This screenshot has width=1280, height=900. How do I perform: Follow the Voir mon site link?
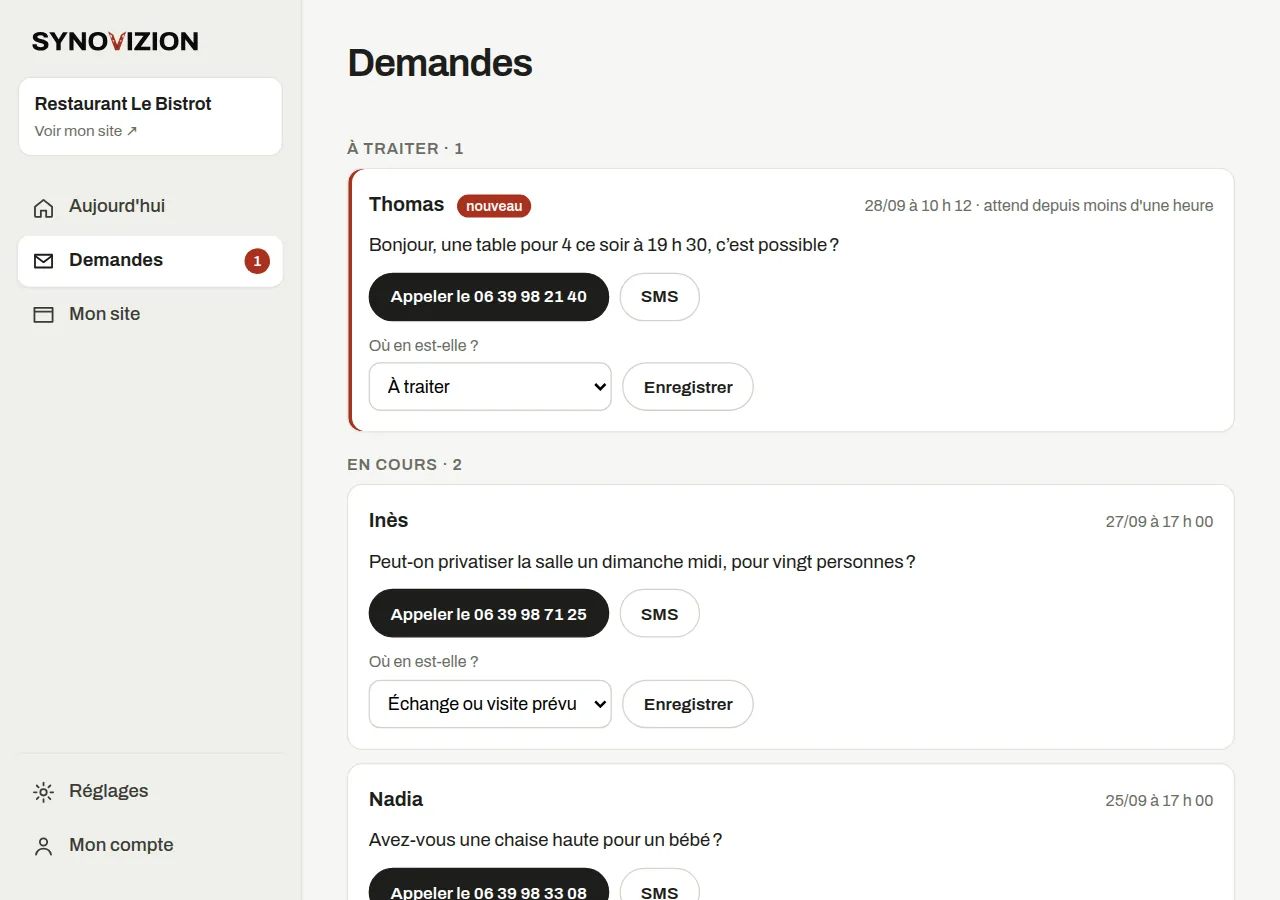pos(86,131)
